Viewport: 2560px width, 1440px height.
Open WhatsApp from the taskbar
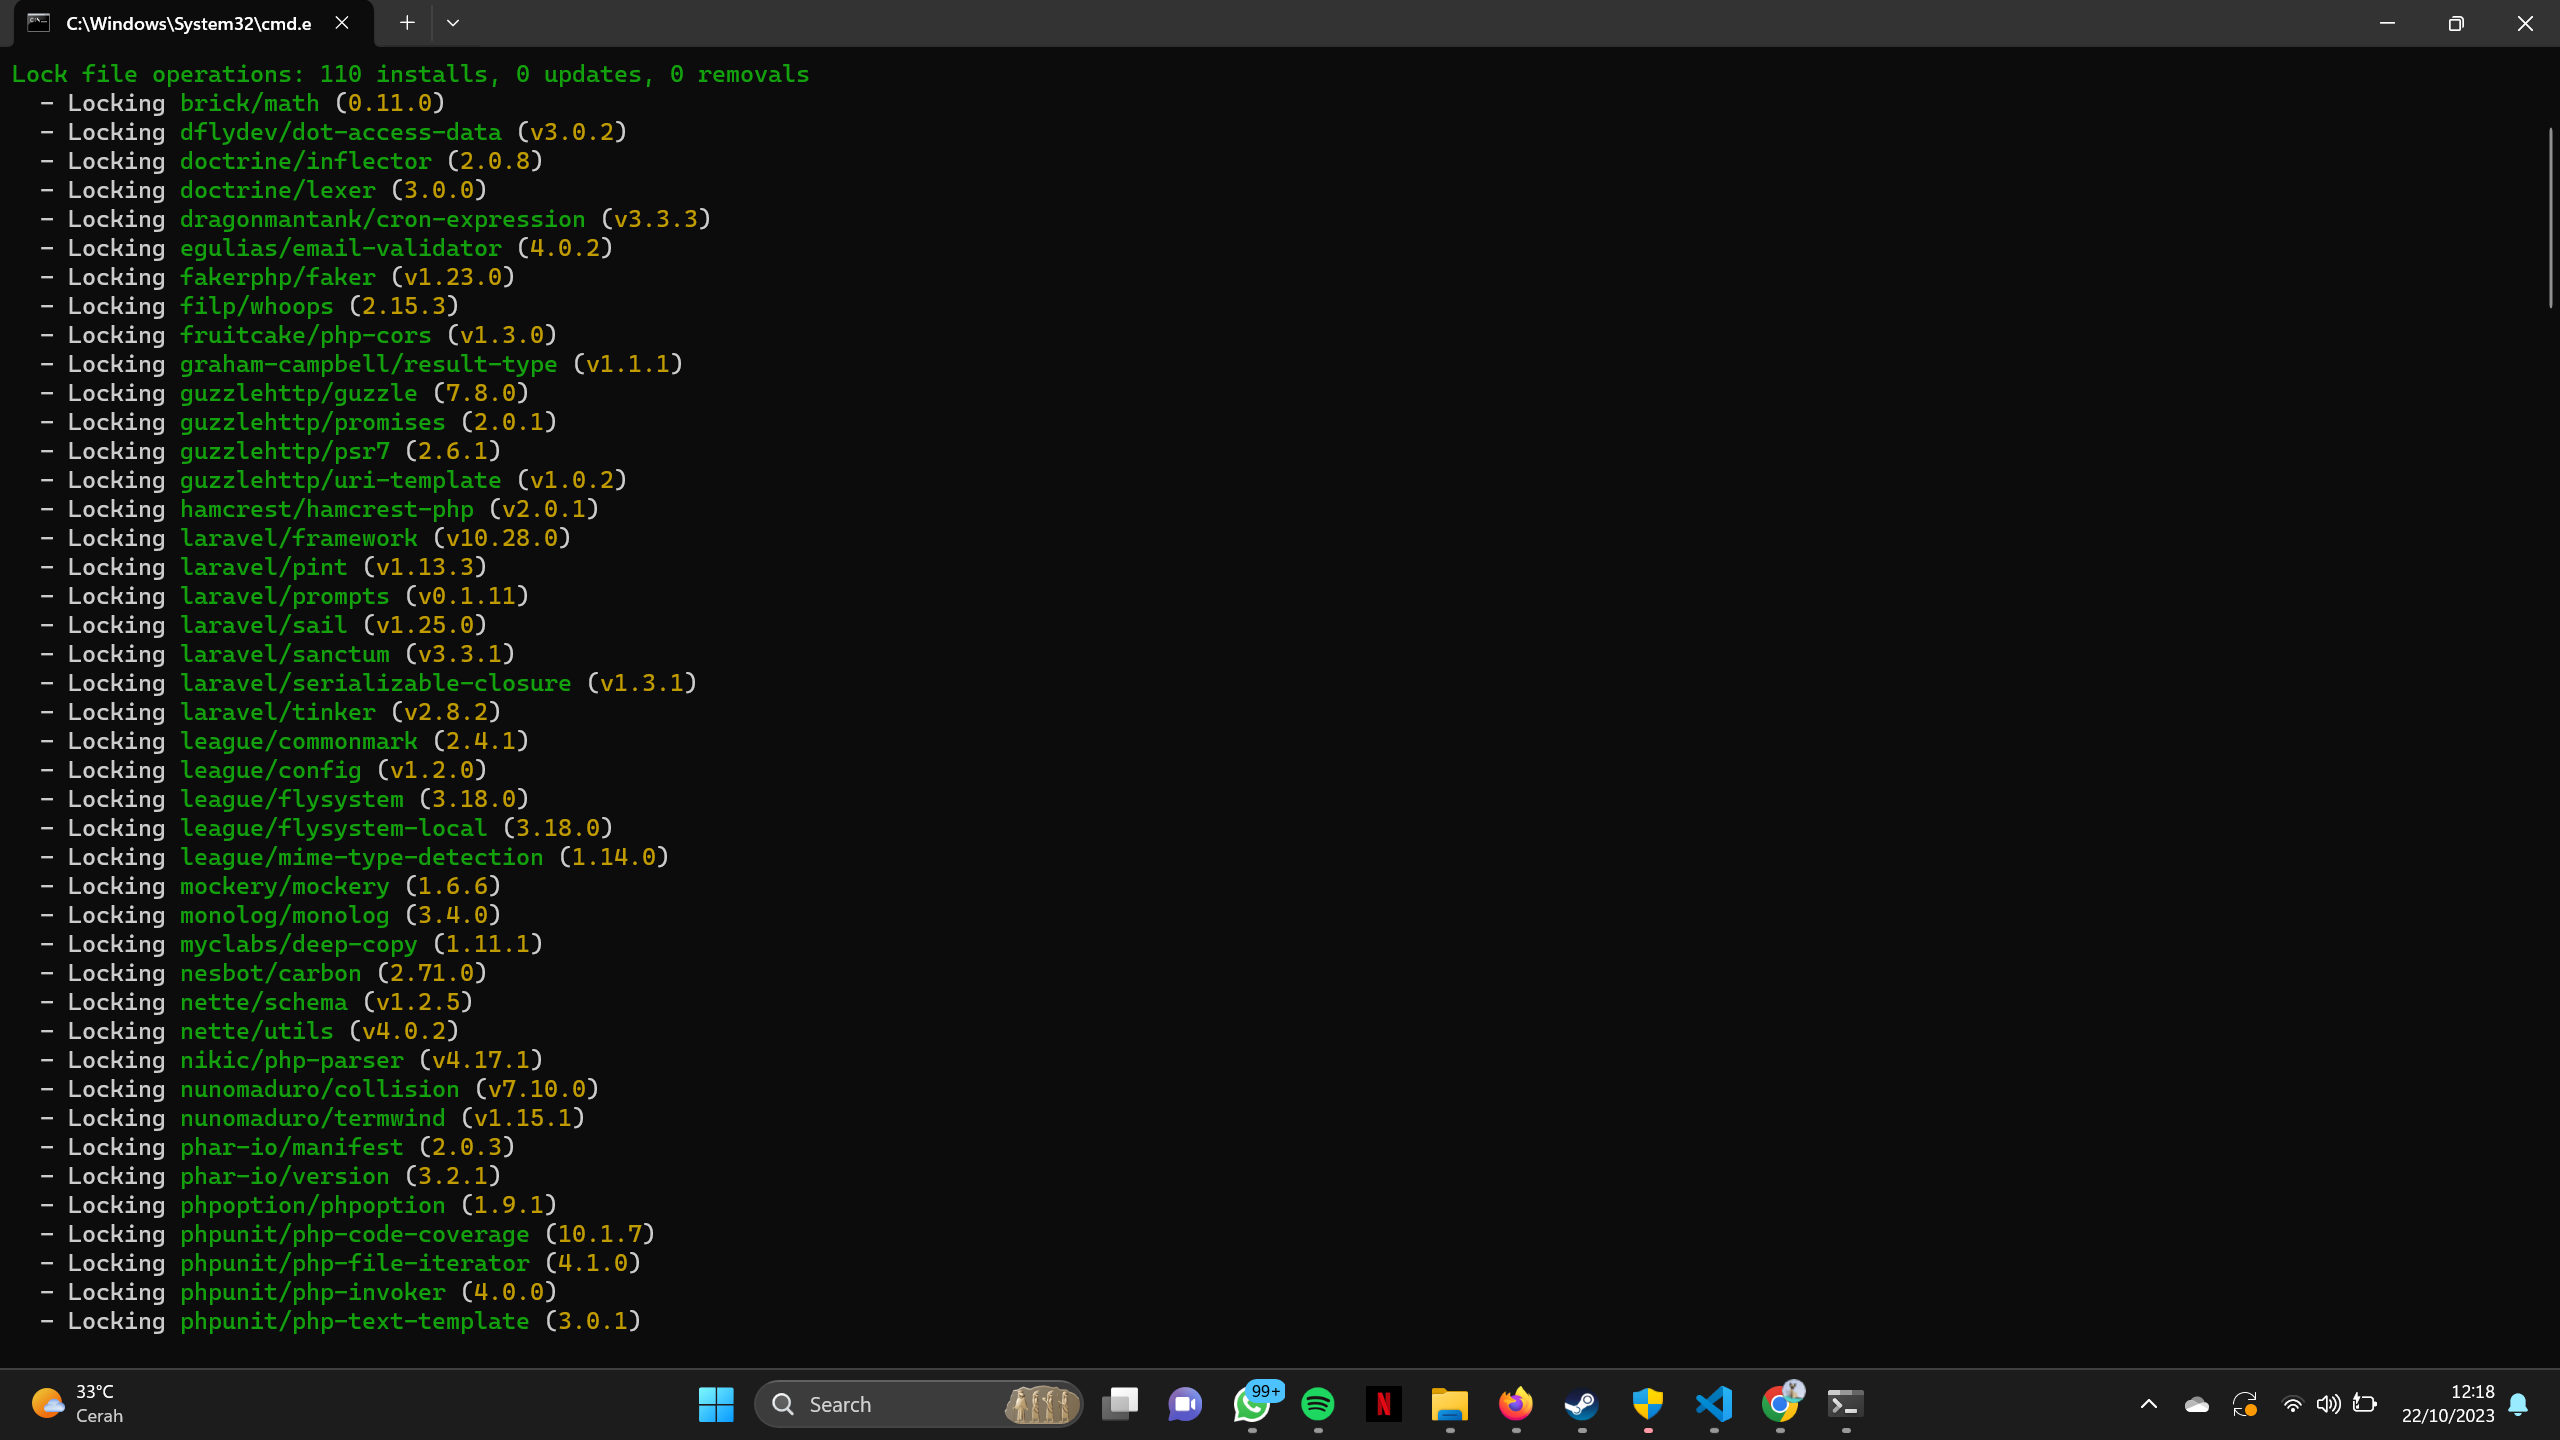pyautogui.click(x=1252, y=1404)
